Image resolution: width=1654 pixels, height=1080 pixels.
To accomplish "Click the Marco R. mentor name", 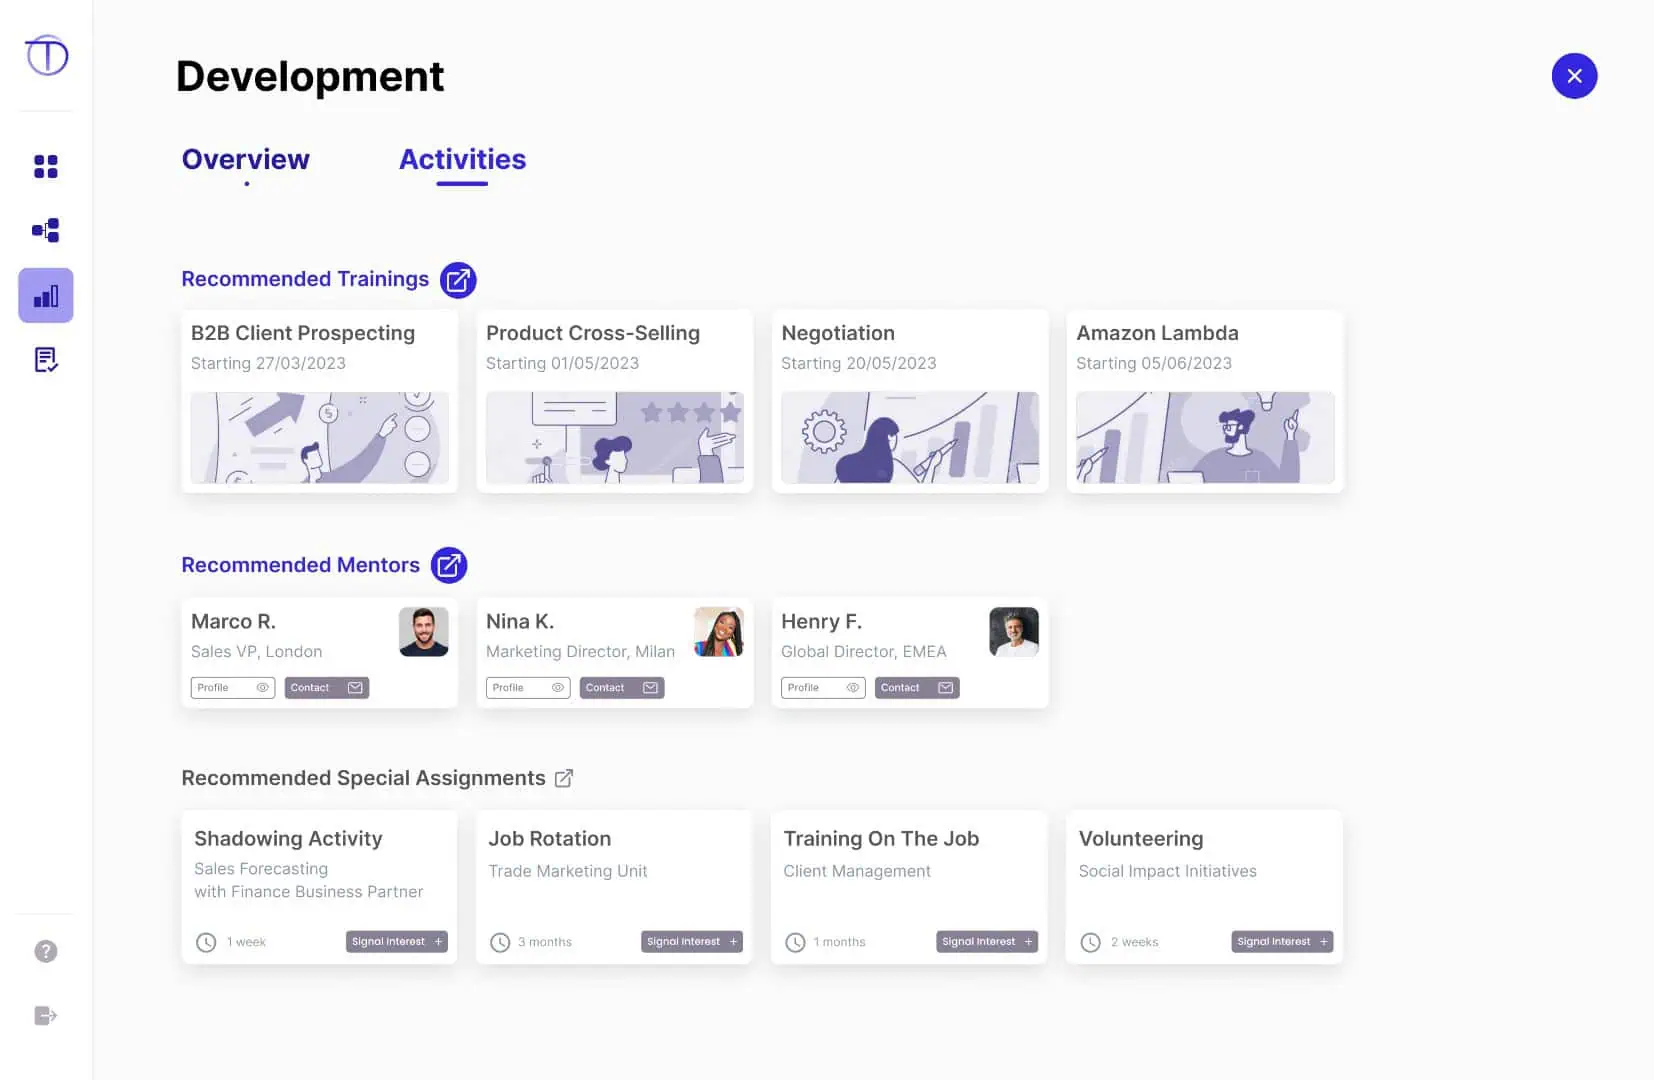I will click(x=233, y=621).
